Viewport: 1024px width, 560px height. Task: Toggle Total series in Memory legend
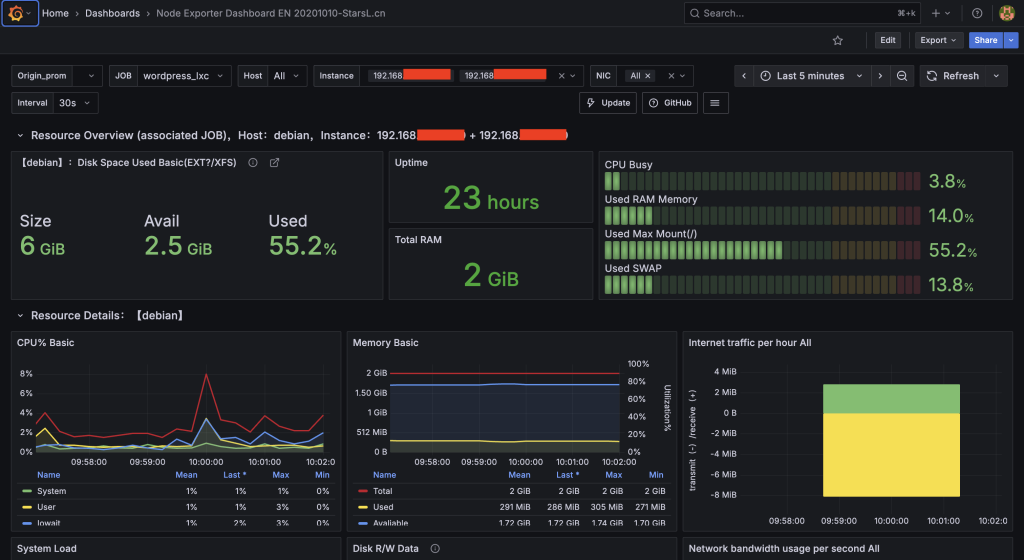click(385, 491)
